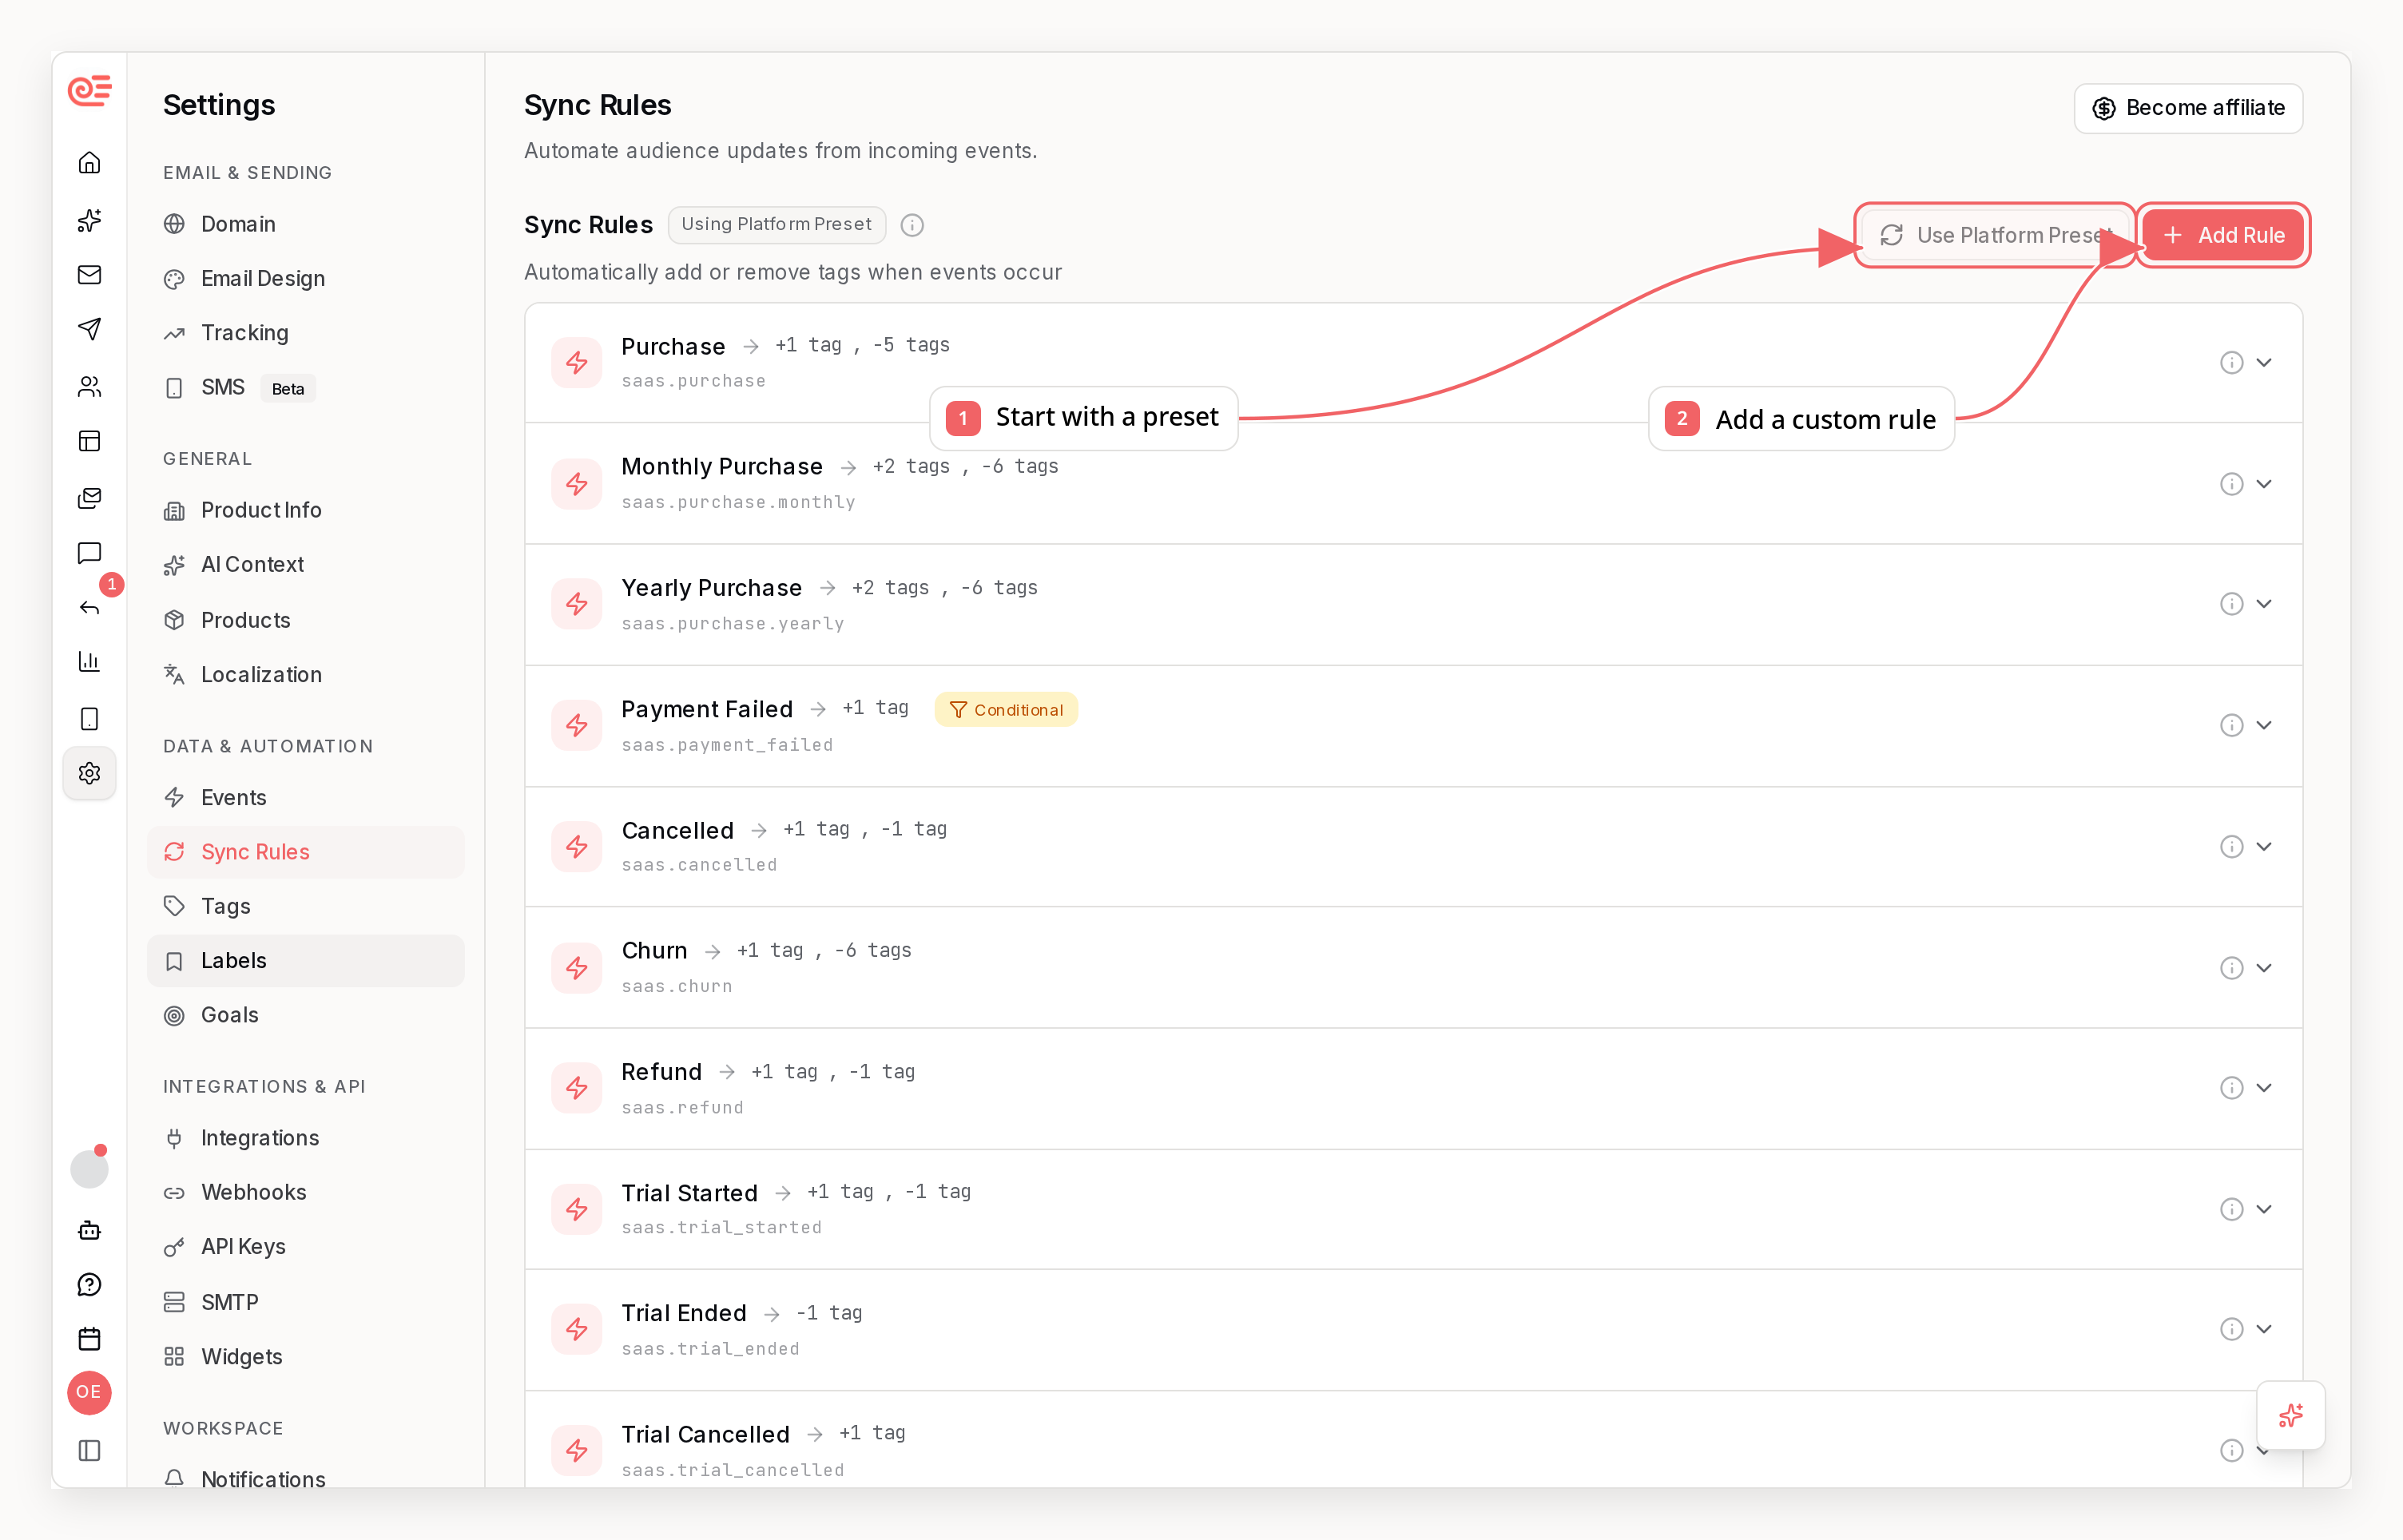
Task: Expand the Cancelled rule chevron
Action: [2264, 847]
